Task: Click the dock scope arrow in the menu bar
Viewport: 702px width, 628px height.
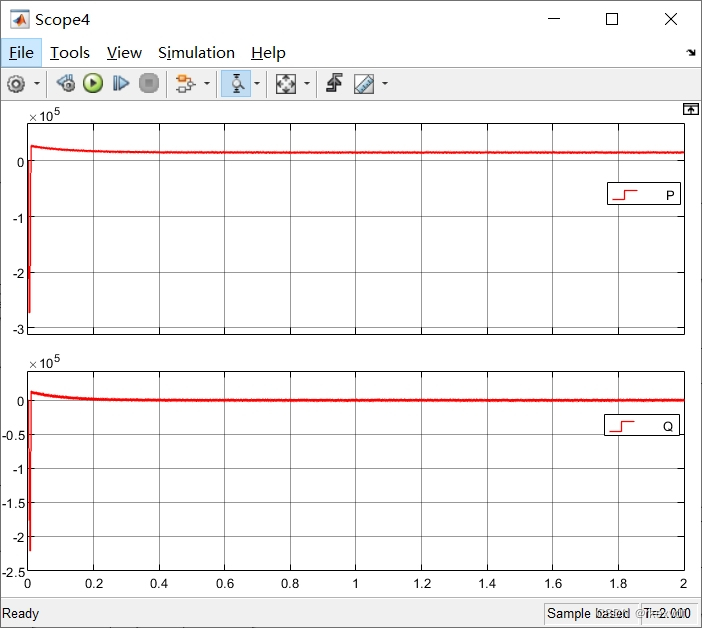Action: click(x=691, y=53)
